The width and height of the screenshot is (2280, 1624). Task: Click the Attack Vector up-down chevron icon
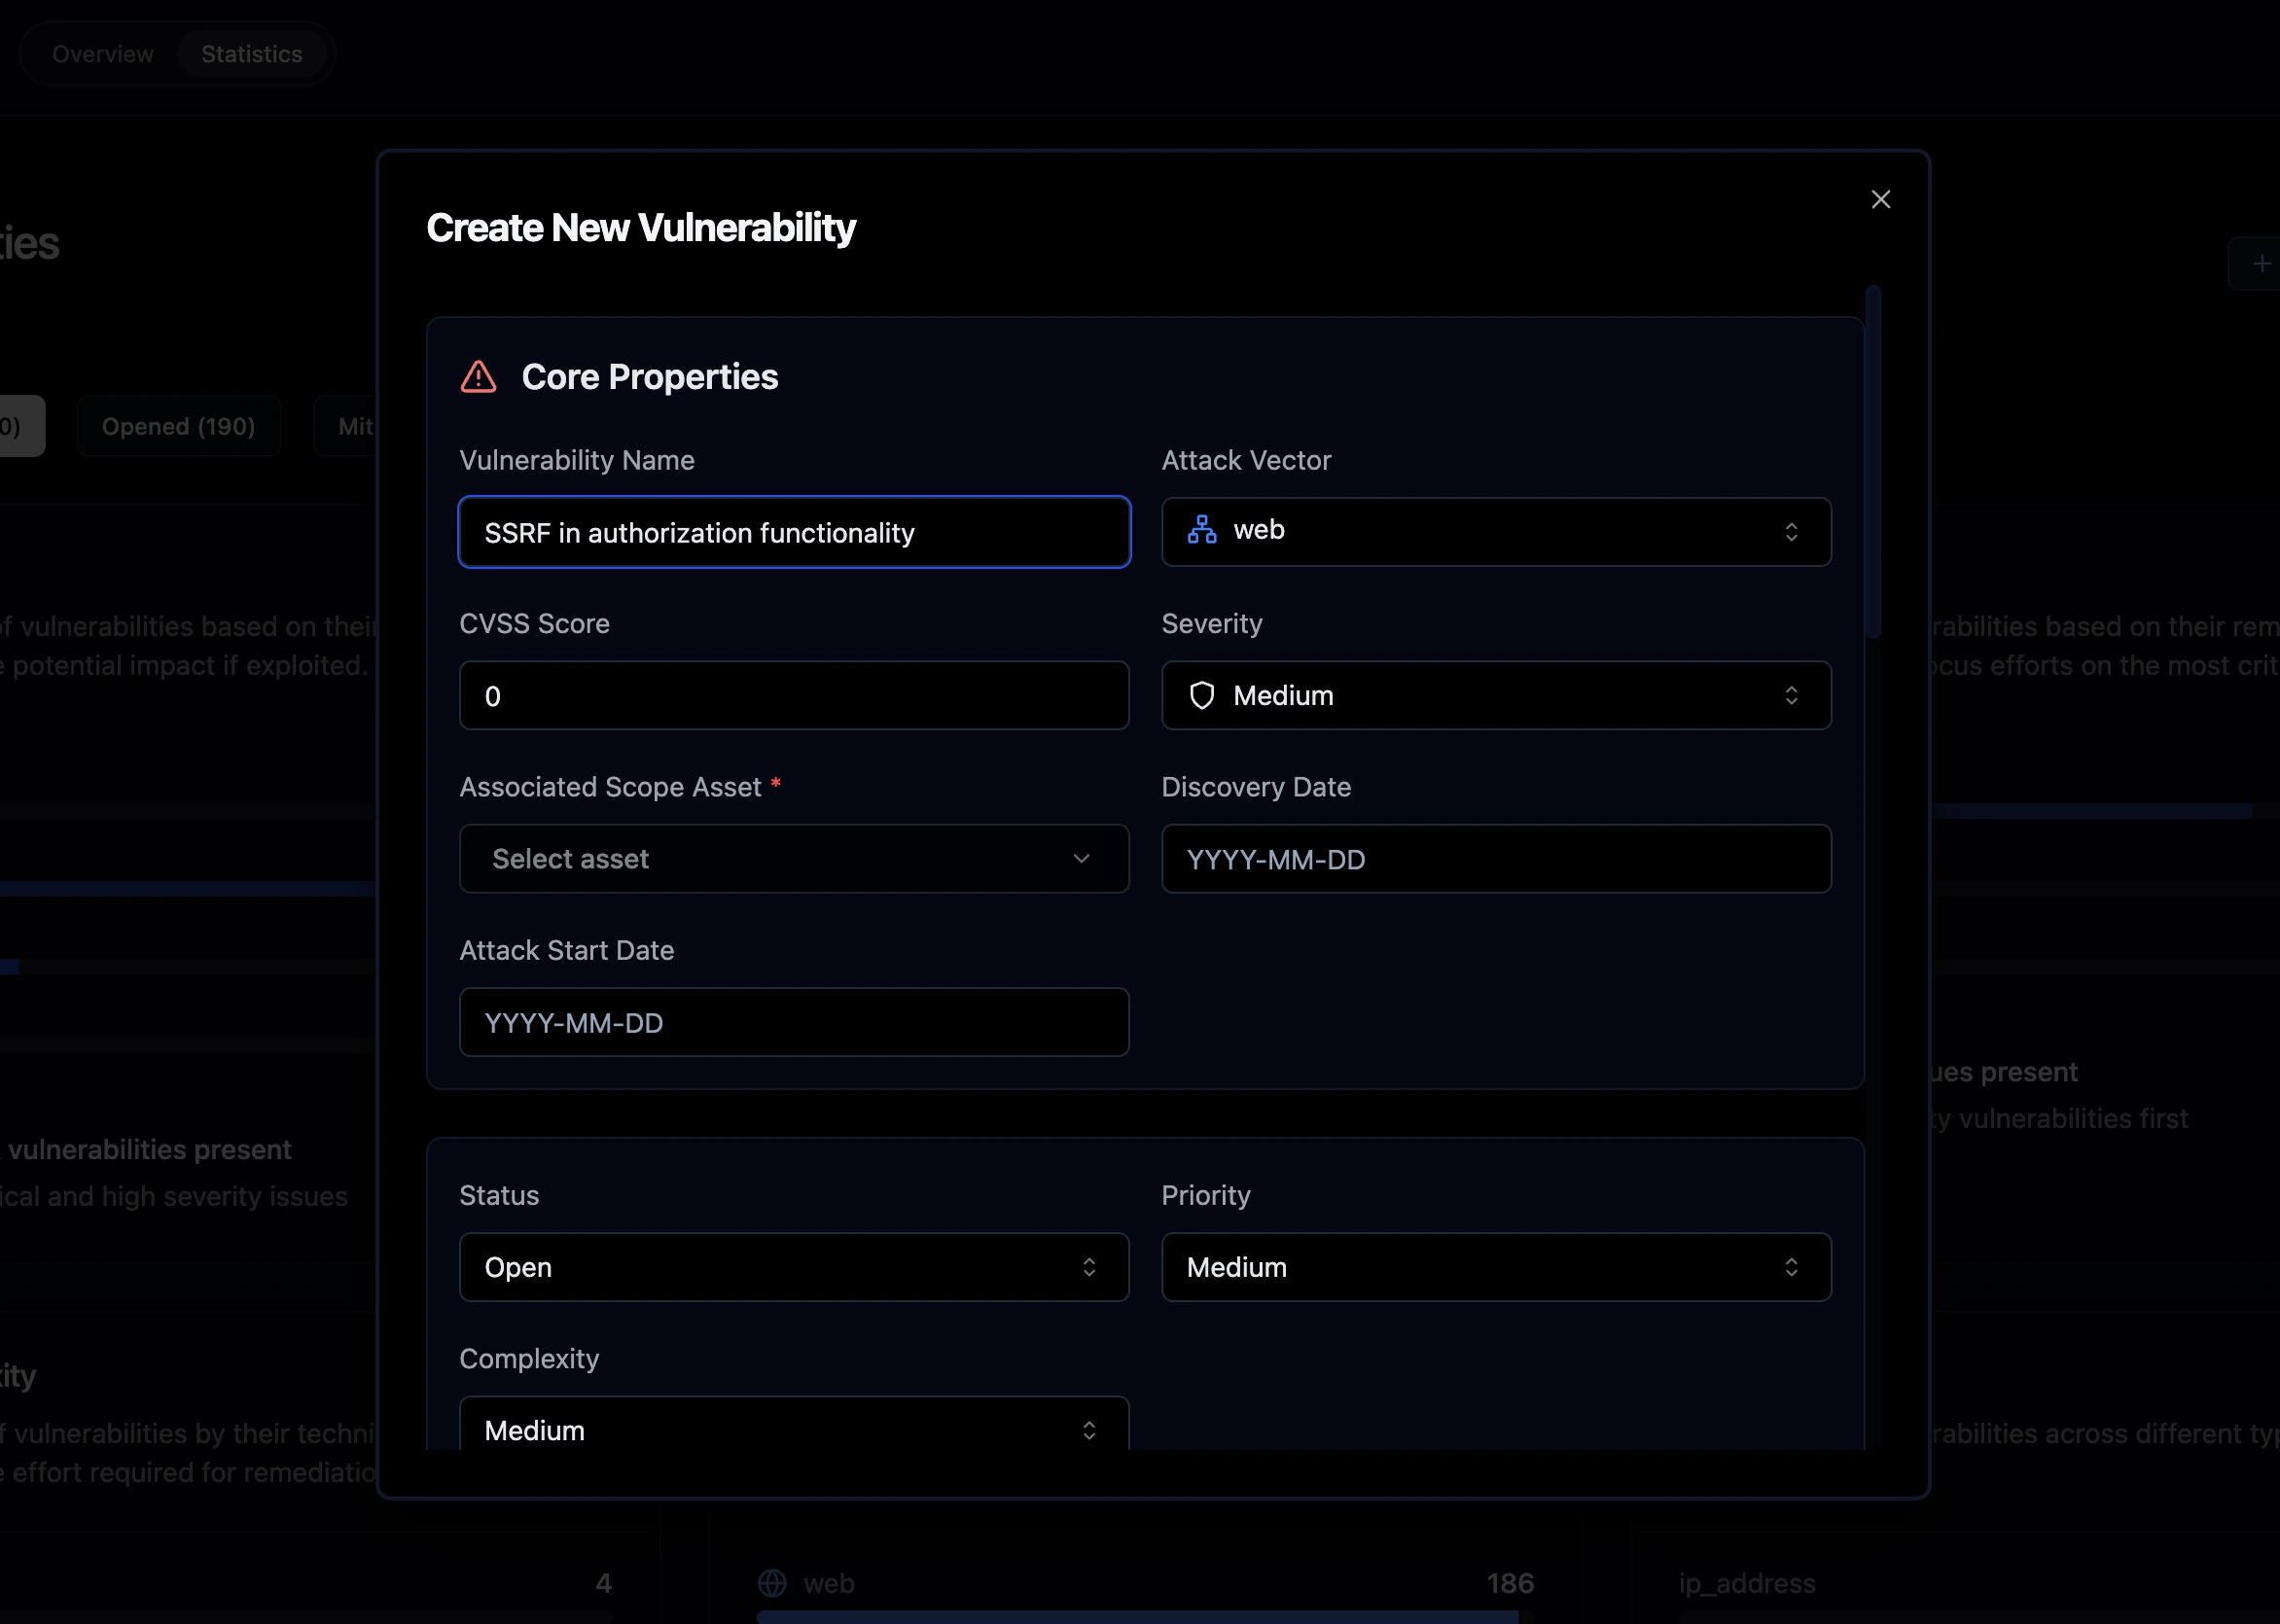tap(1790, 532)
